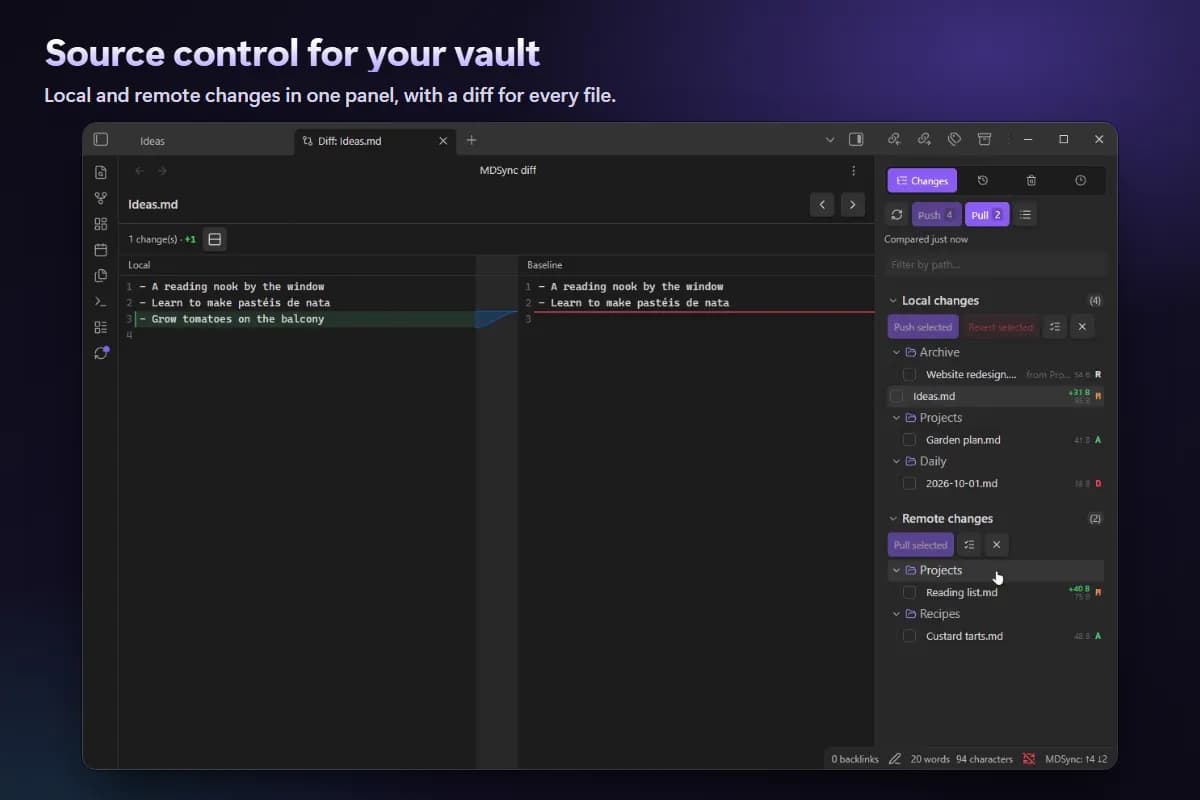
Task: Open the canvas grid ribbon icon
Action: pos(101,224)
